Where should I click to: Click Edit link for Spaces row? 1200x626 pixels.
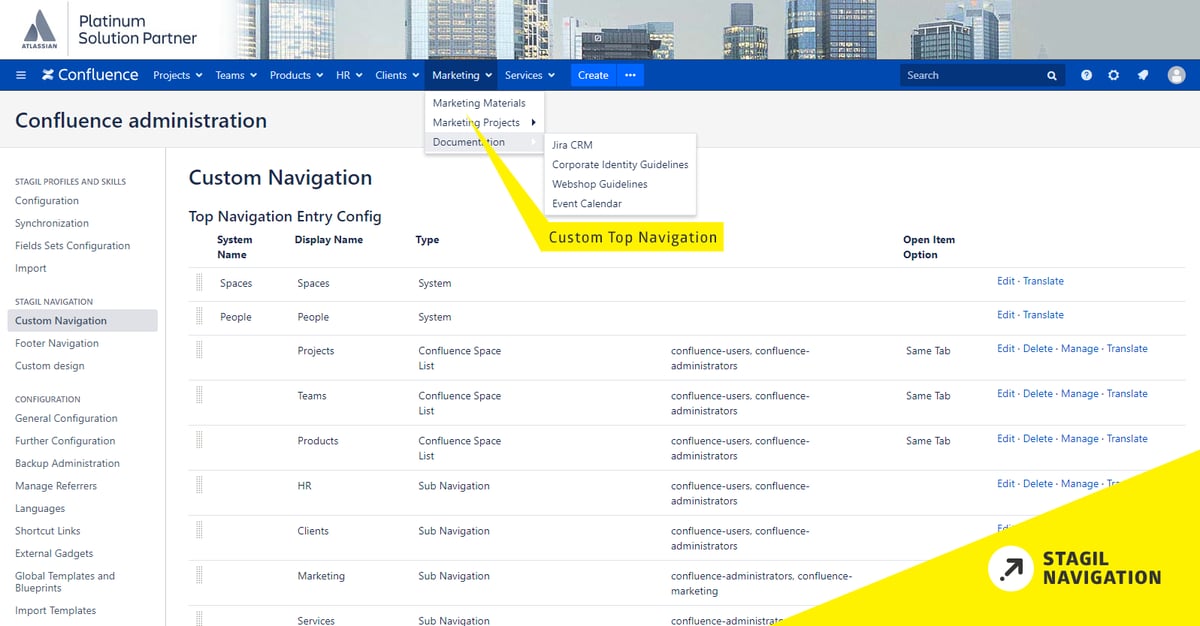coord(1005,281)
